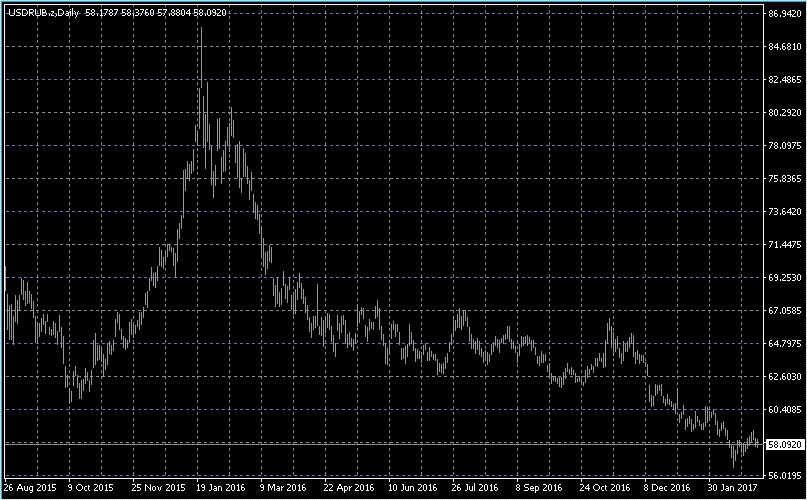Click the 80.2920 price level label

[784, 113]
